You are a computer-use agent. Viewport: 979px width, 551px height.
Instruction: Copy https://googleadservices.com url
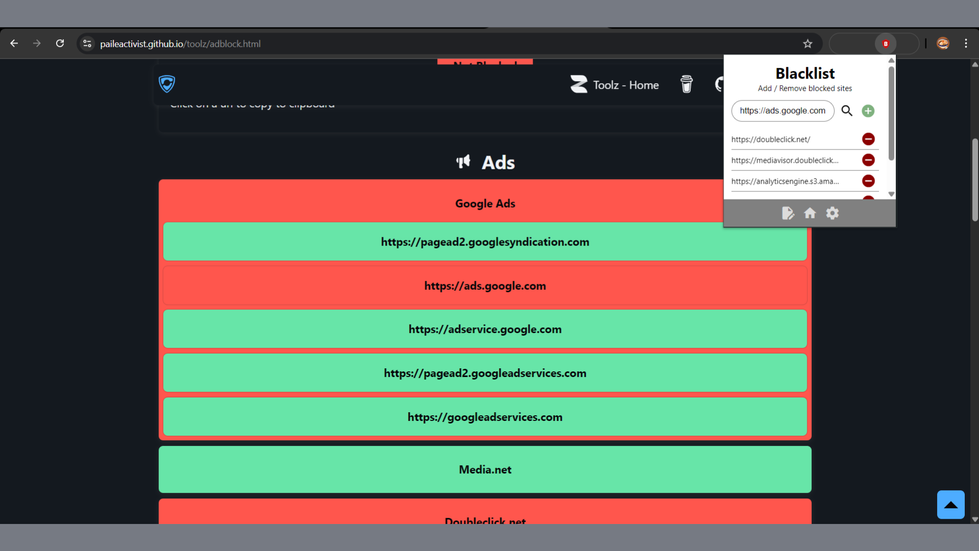coord(485,417)
